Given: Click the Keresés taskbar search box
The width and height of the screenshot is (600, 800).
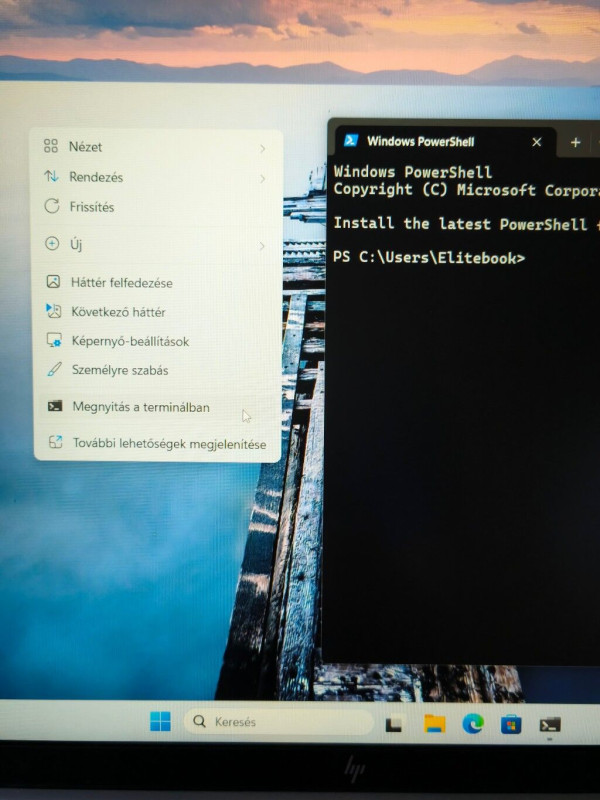Looking at the screenshot, I should click(x=278, y=721).
